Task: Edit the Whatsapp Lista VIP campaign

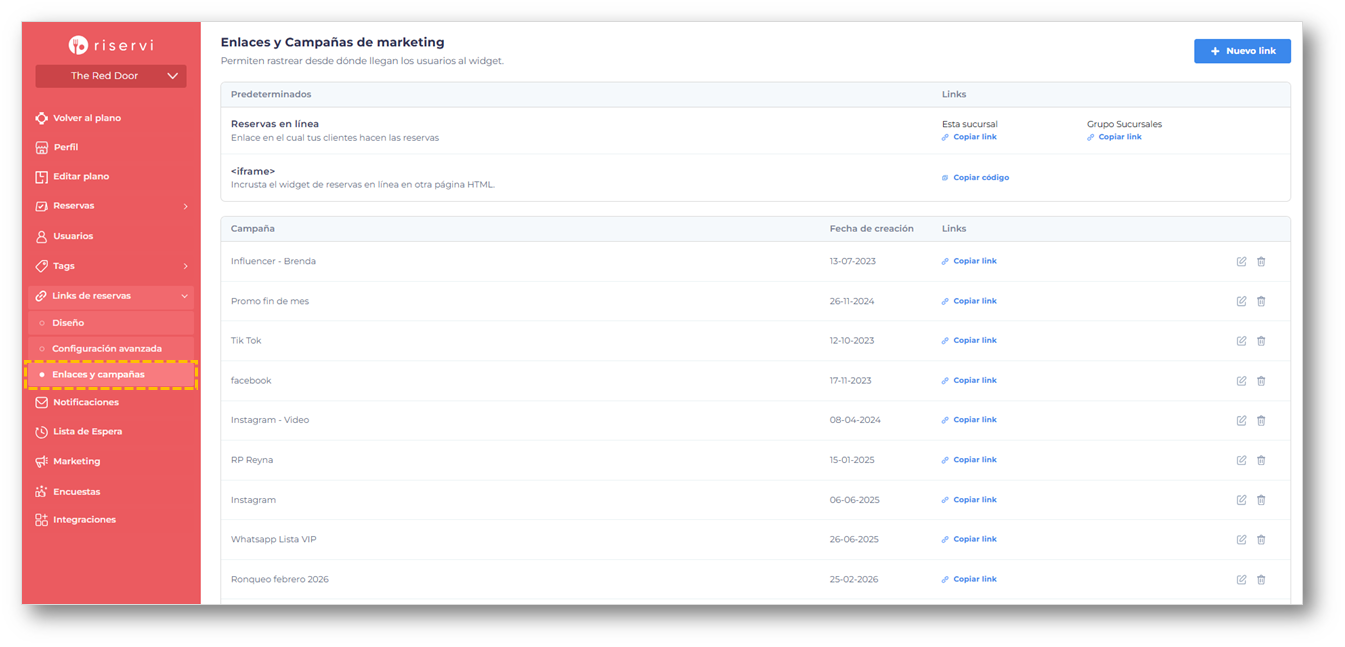Action: pos(1241,540)
